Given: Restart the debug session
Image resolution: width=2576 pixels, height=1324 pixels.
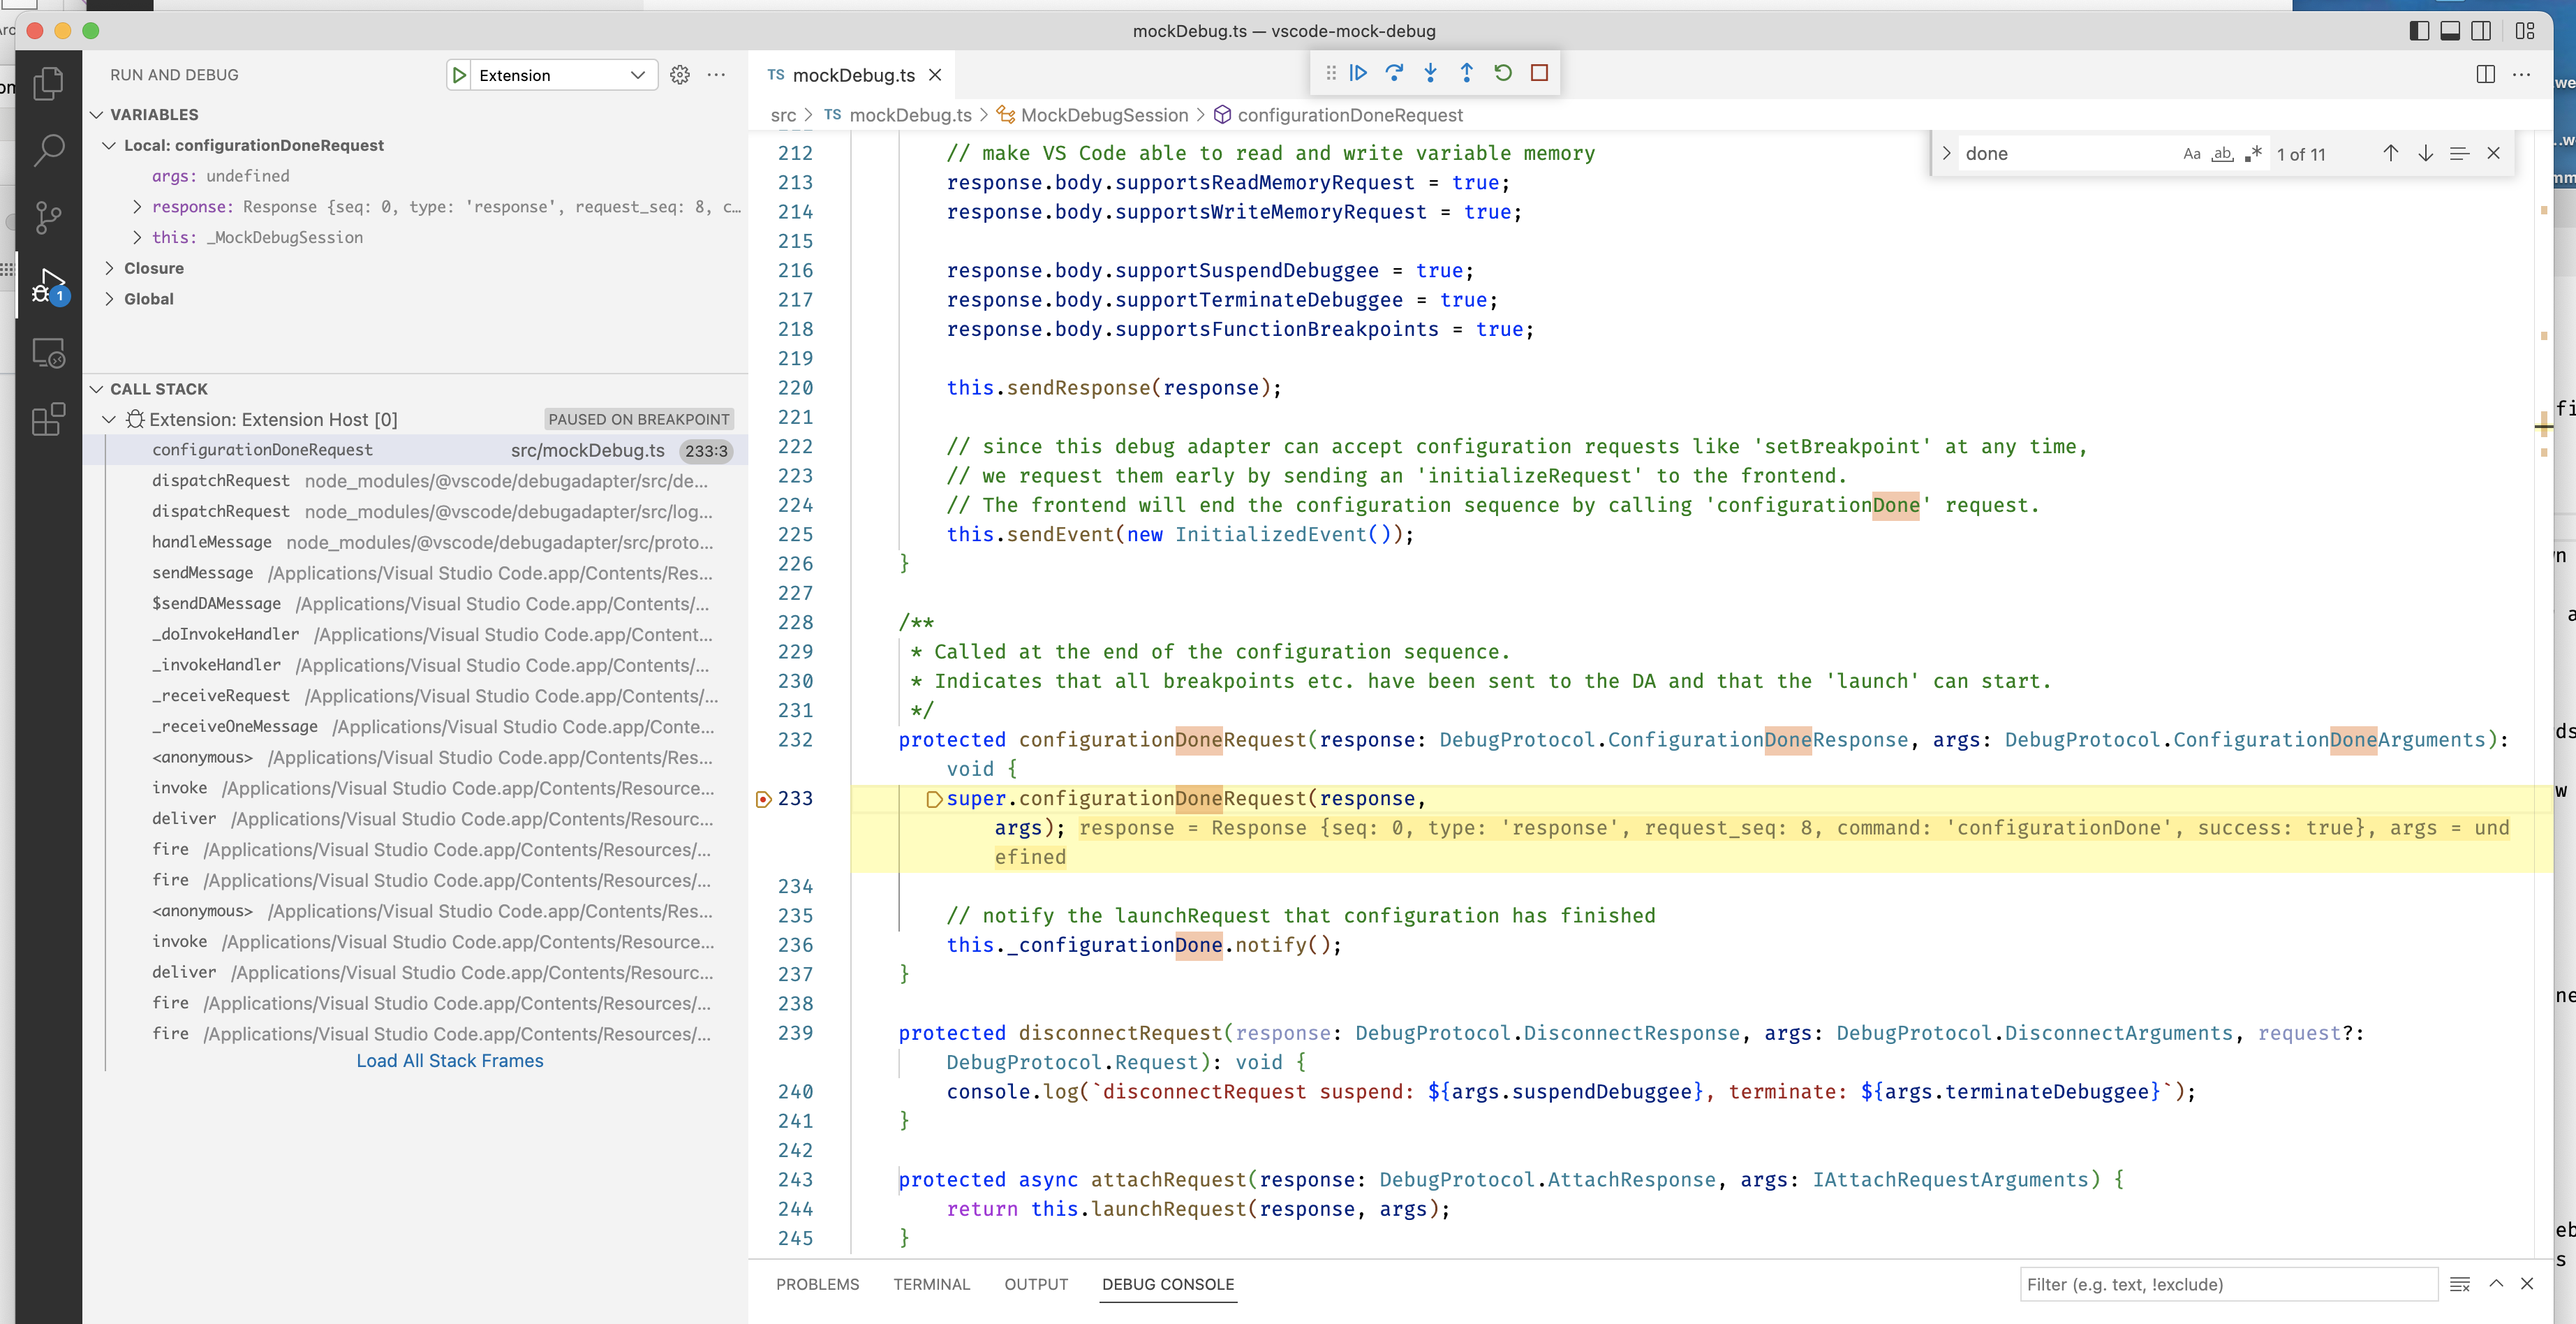Looking at the screenshot, I should coord(1503,72).
